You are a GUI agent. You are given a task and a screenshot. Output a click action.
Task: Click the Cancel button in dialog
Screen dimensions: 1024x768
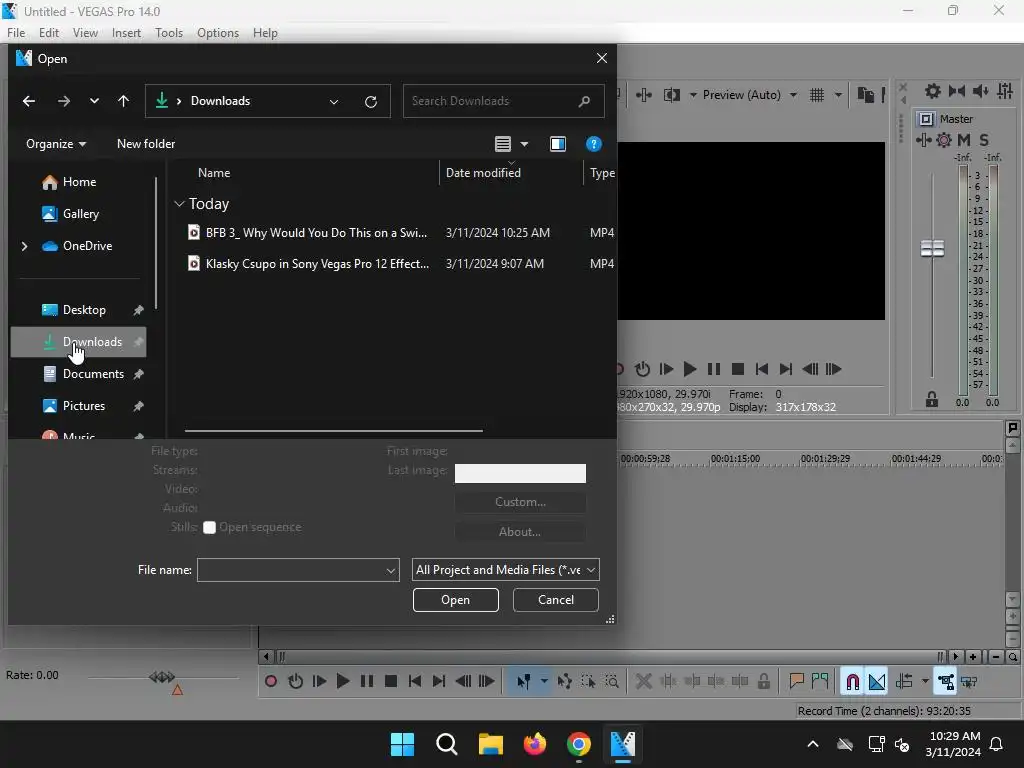click(556, 600)
